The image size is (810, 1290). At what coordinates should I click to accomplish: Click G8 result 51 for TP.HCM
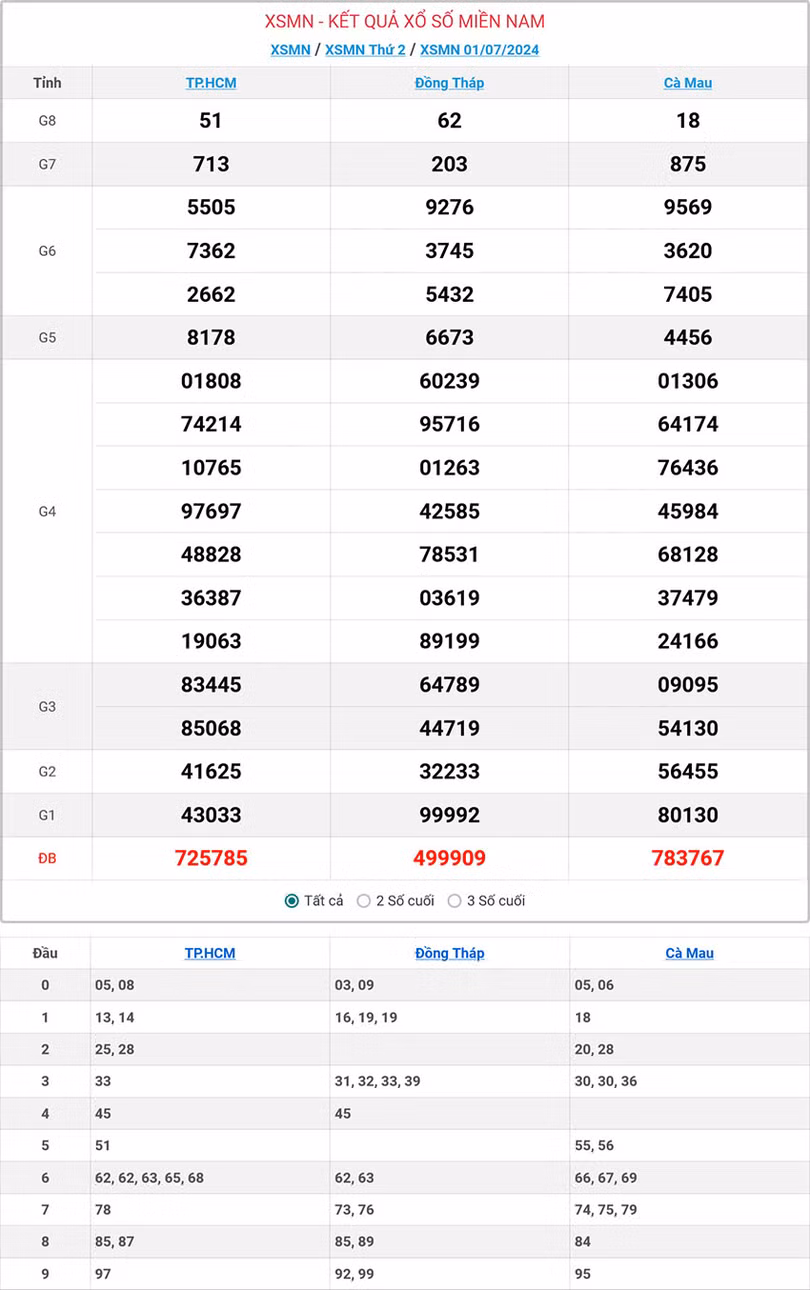click(211, 121)
